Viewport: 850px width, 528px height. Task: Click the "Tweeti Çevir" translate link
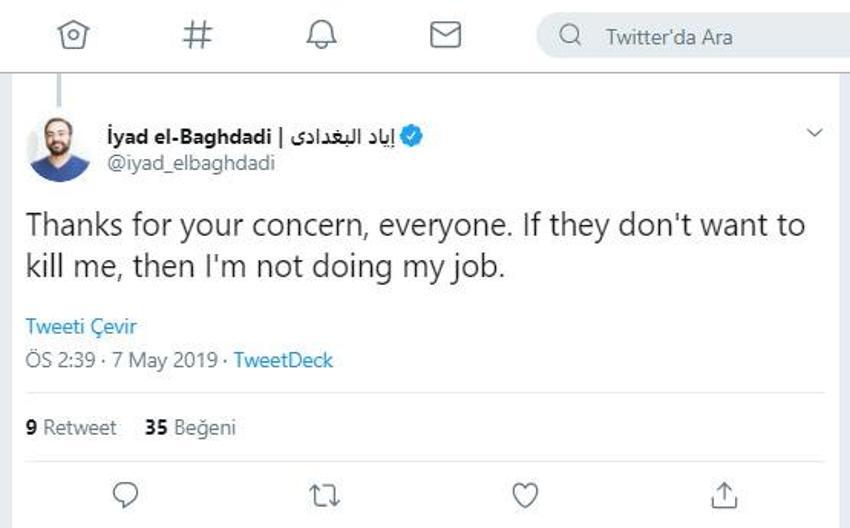pyautogui.click(x=81, y=326)
